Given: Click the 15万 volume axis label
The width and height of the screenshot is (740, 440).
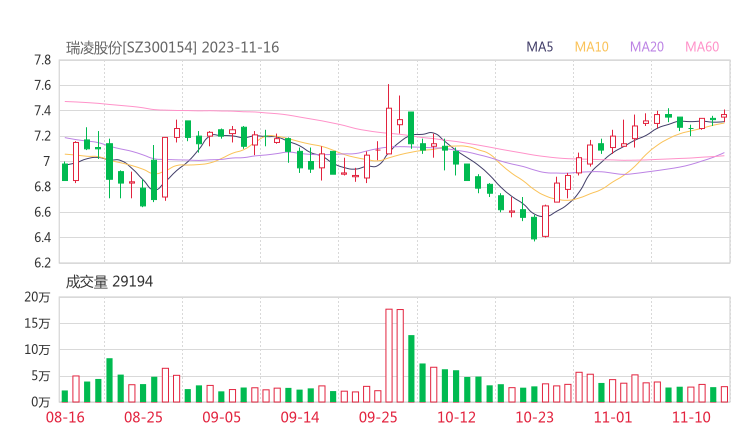Looking at the screenshot, I should point(37,323).
